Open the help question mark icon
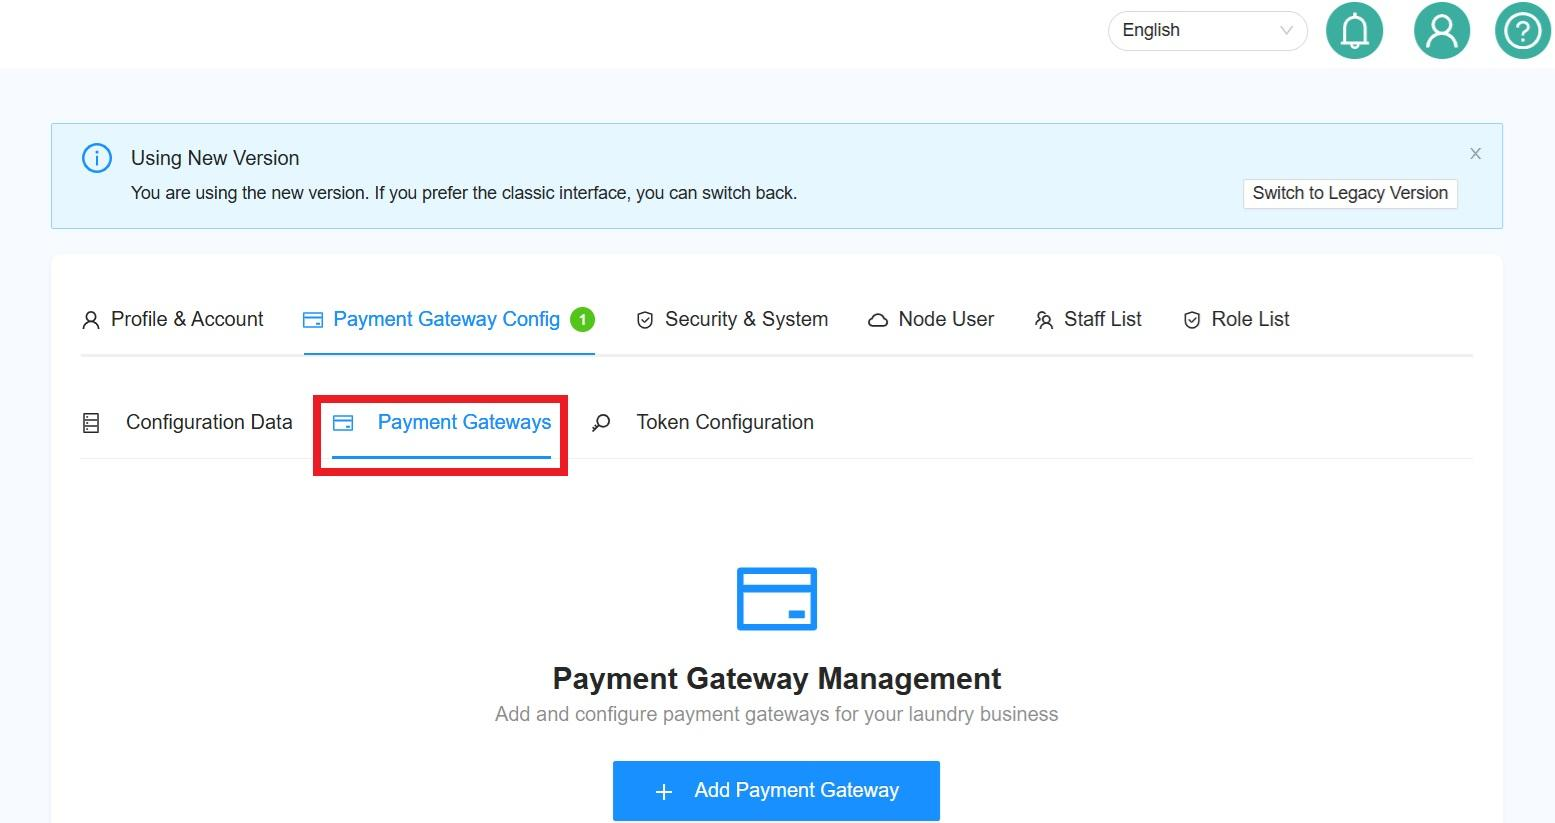This screenshot has height=823, width=1555. pyautogui.click(x=1522, y=31)
